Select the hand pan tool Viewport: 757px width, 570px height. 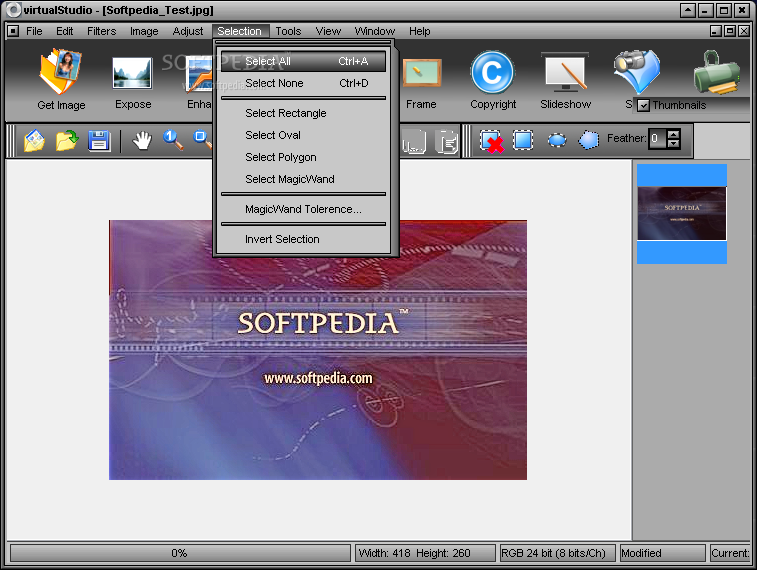(x=142, y=141)
